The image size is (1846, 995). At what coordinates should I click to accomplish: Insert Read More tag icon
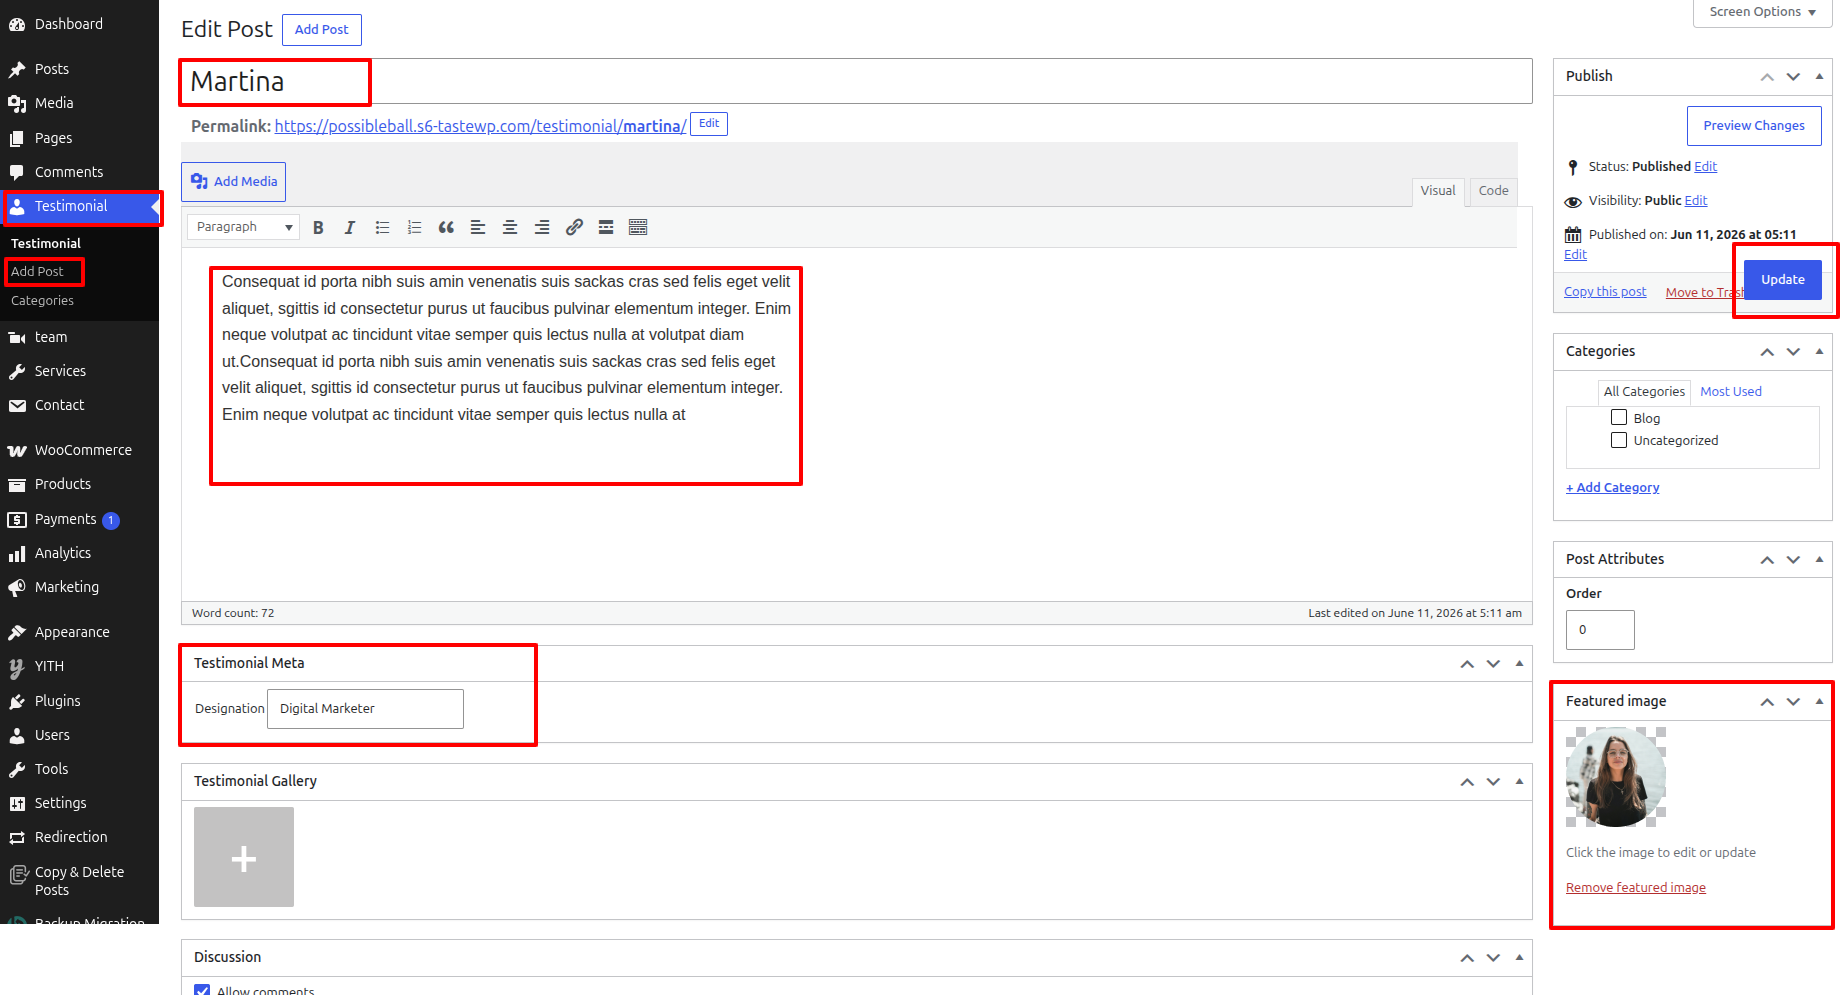[x=606, y=227]
